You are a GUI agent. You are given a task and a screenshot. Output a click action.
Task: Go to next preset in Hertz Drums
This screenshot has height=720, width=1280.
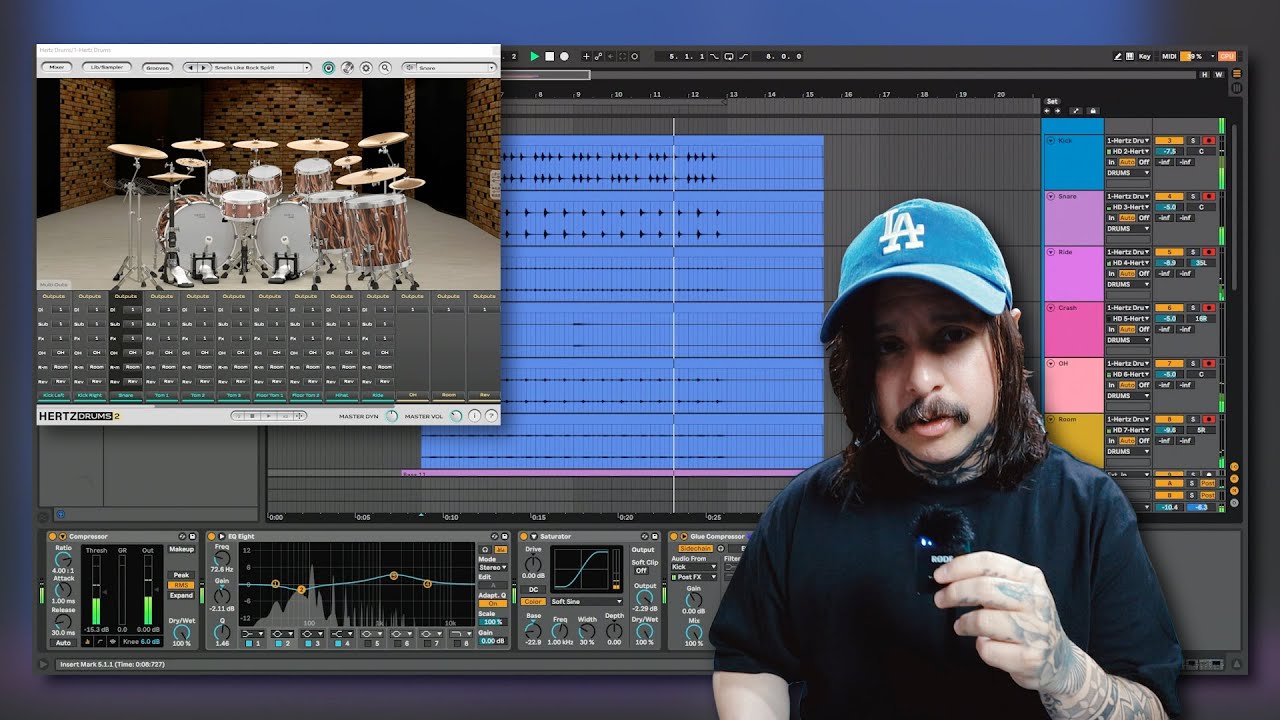pyautogui.click(x=203, y=68)
